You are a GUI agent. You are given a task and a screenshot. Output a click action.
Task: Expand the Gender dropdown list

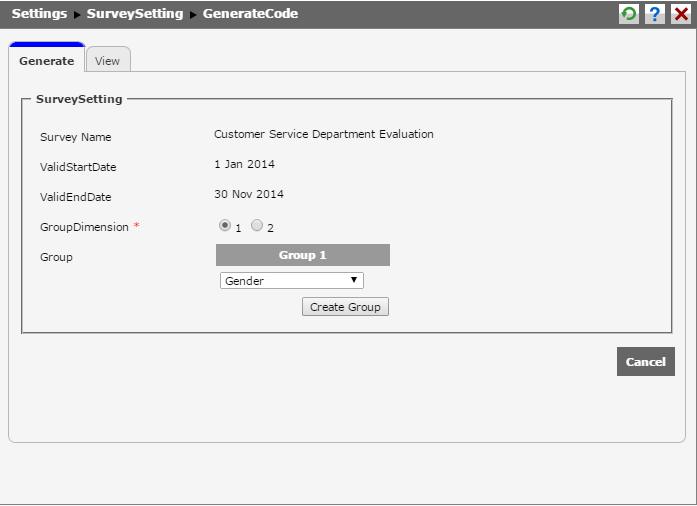click(291, 281)
